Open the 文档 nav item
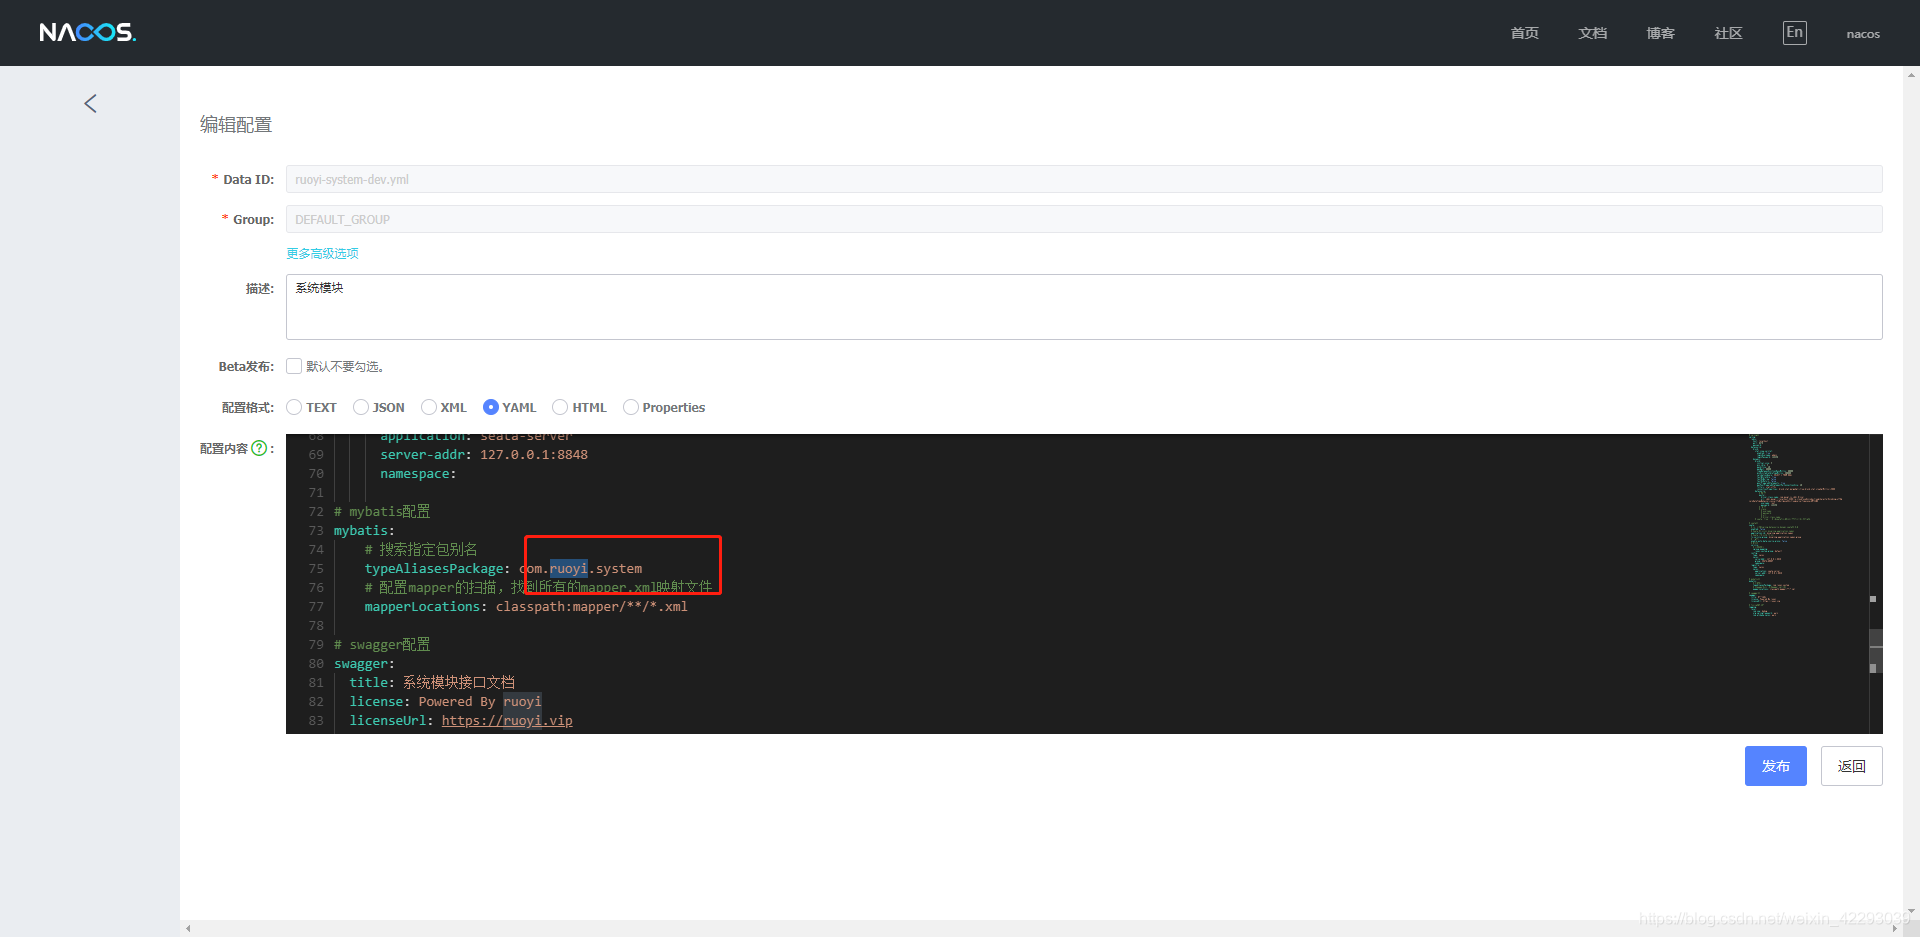 point(1593,34)
